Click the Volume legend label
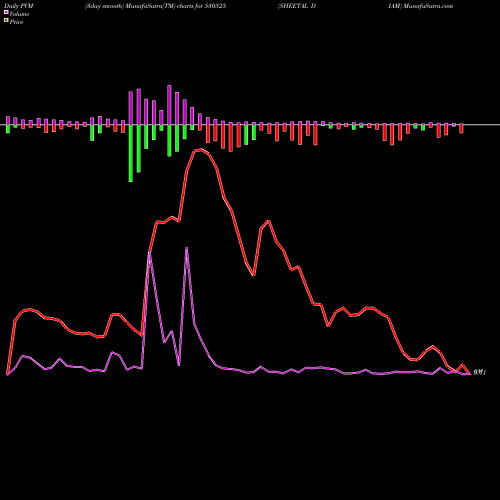Image resolution: width=500 pixels, height=500 pixels. [x=19, y=14]
